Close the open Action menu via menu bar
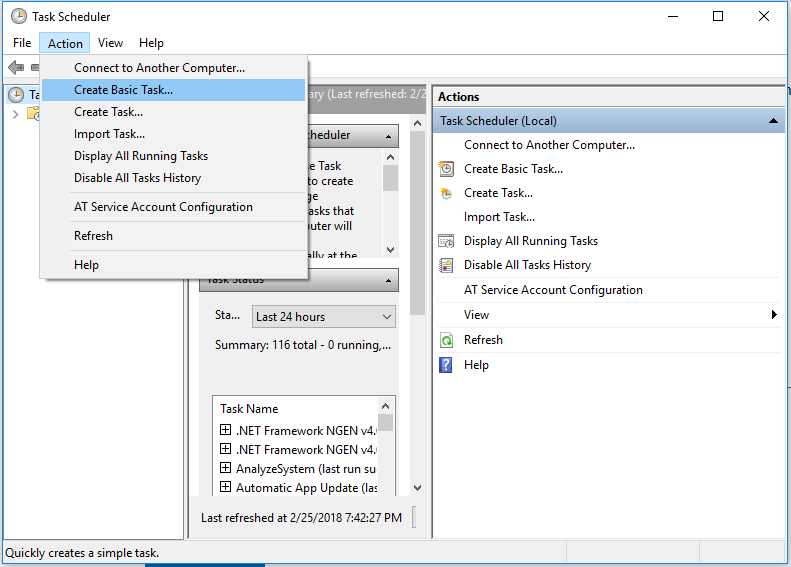The height and width of the screenshot is (567, 791). [65, 43]
